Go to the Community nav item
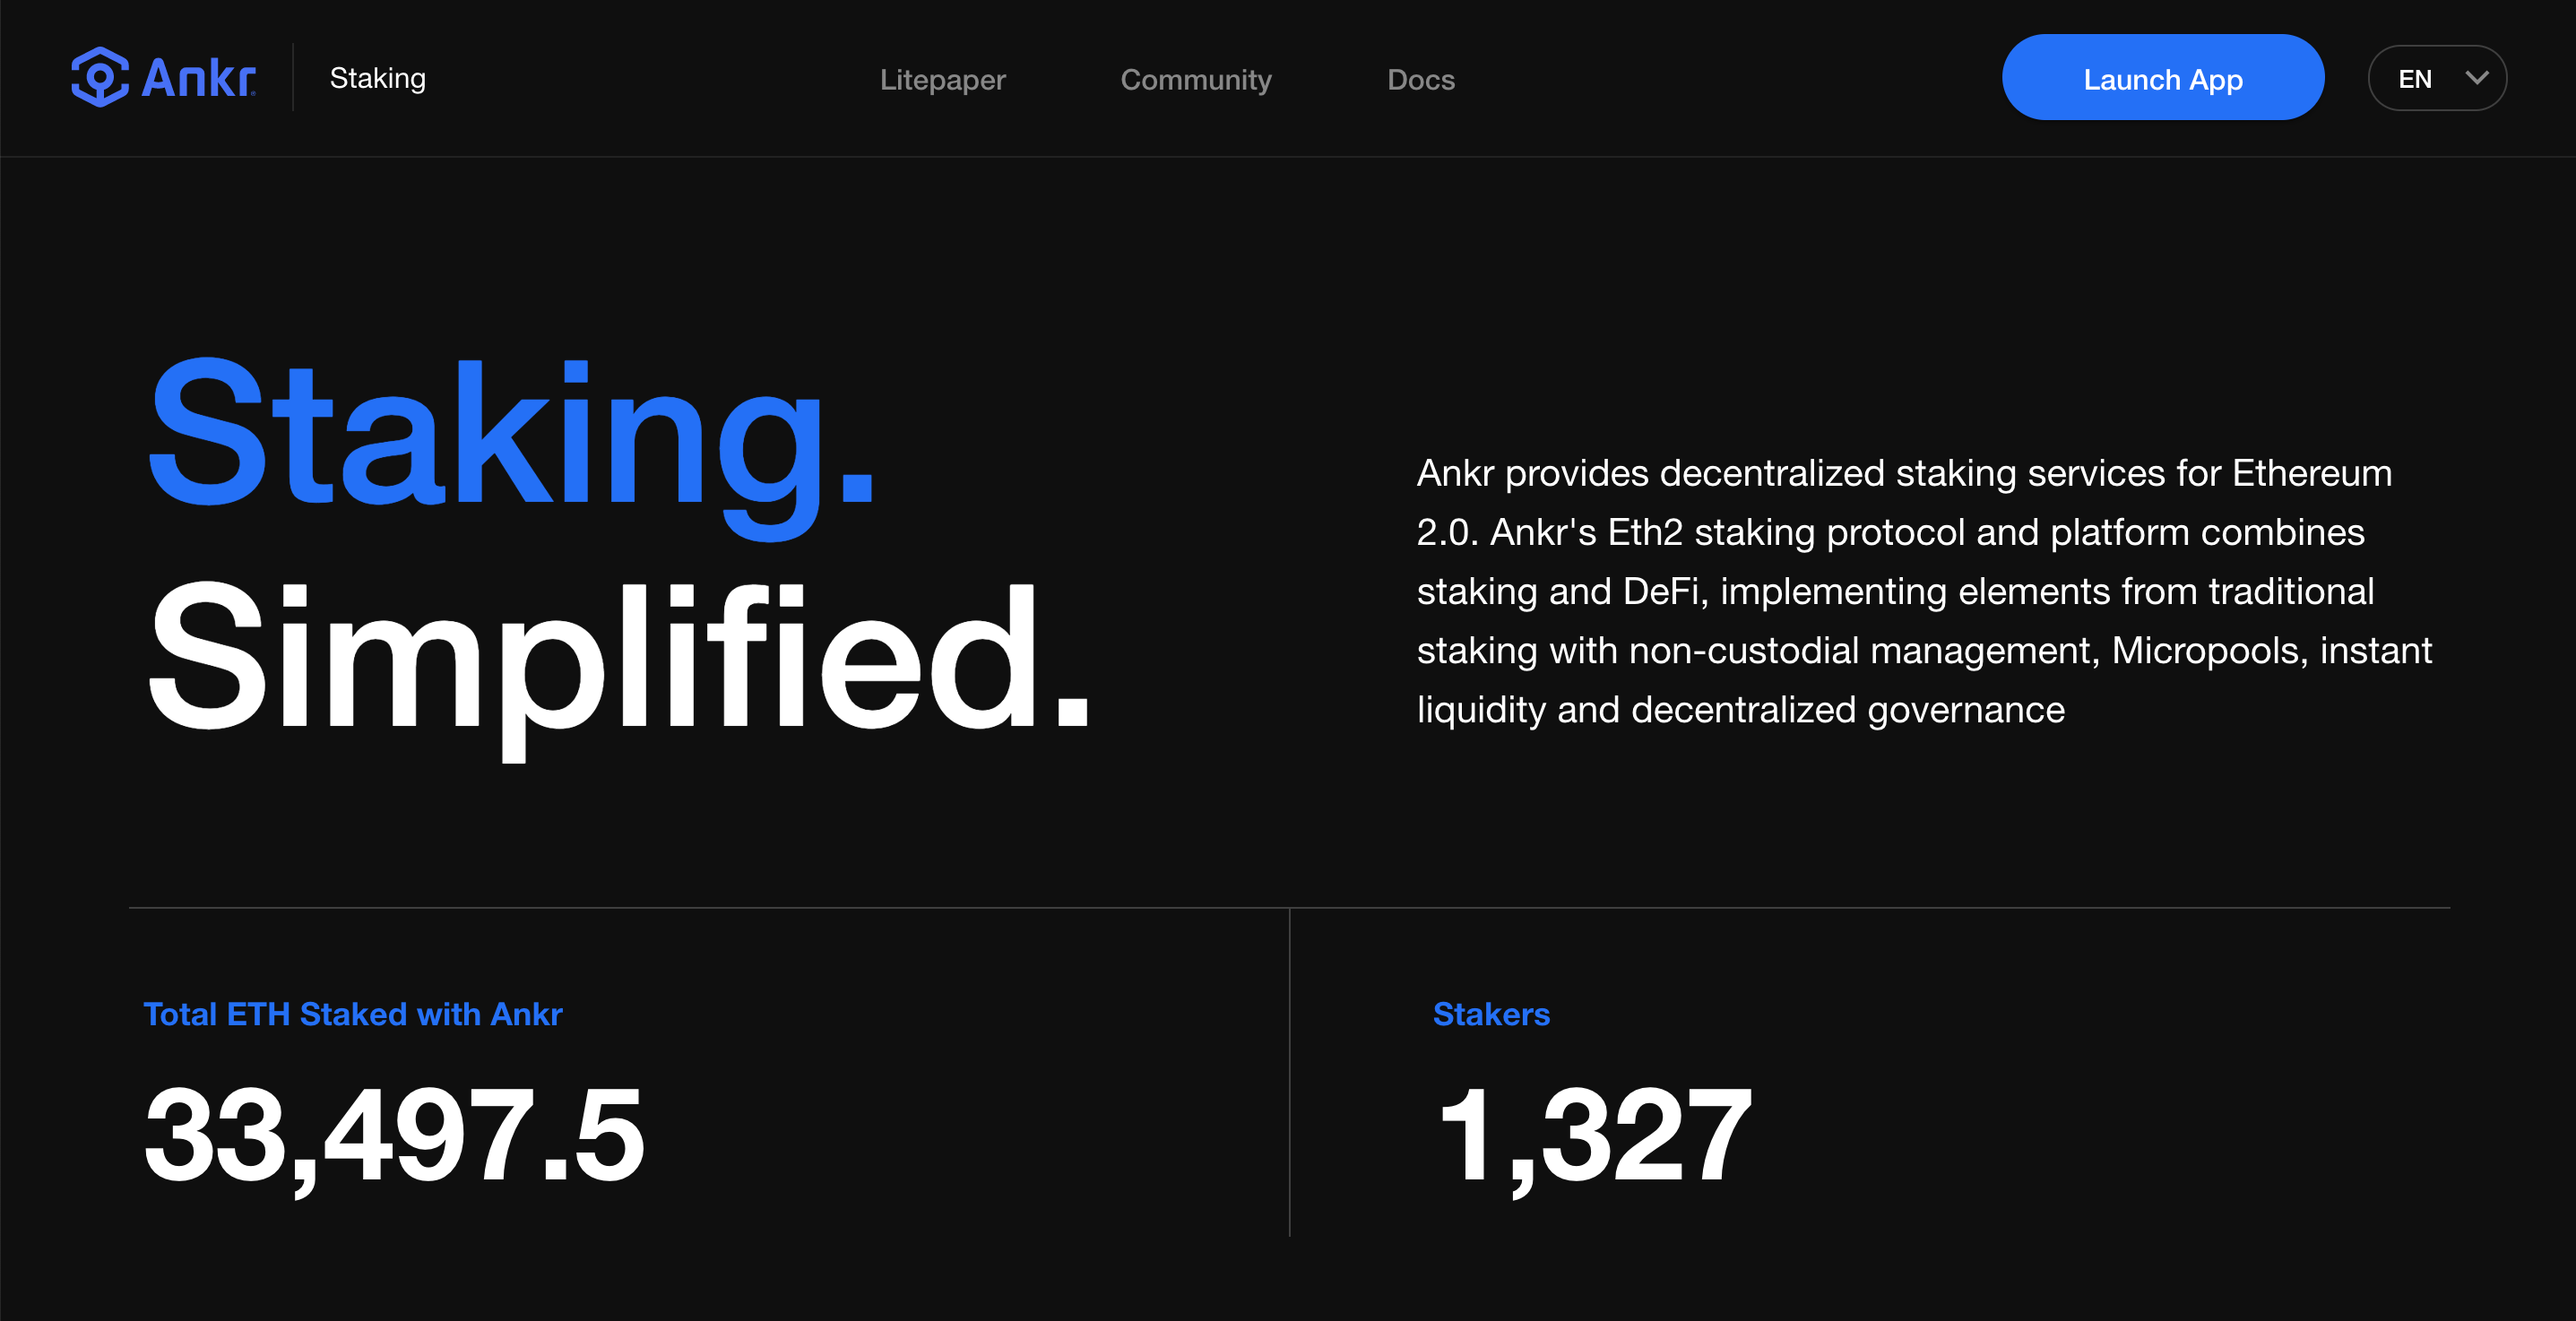This screenshot has width=2576, height=1321. tap(1196, 79)
